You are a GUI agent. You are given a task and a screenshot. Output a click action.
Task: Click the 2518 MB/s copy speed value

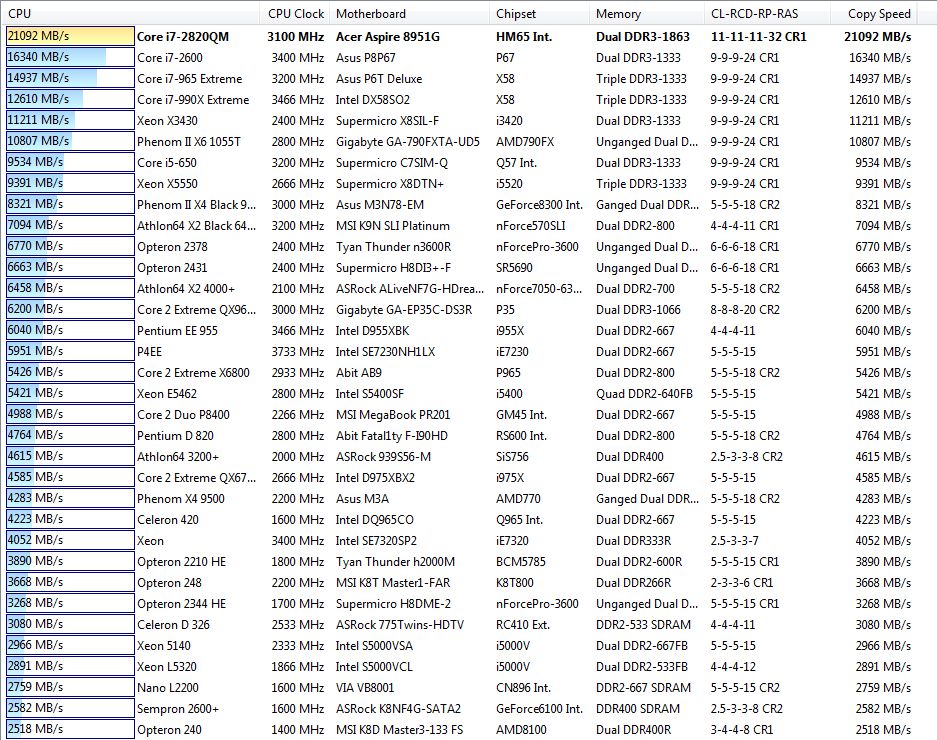pos(883,730)
